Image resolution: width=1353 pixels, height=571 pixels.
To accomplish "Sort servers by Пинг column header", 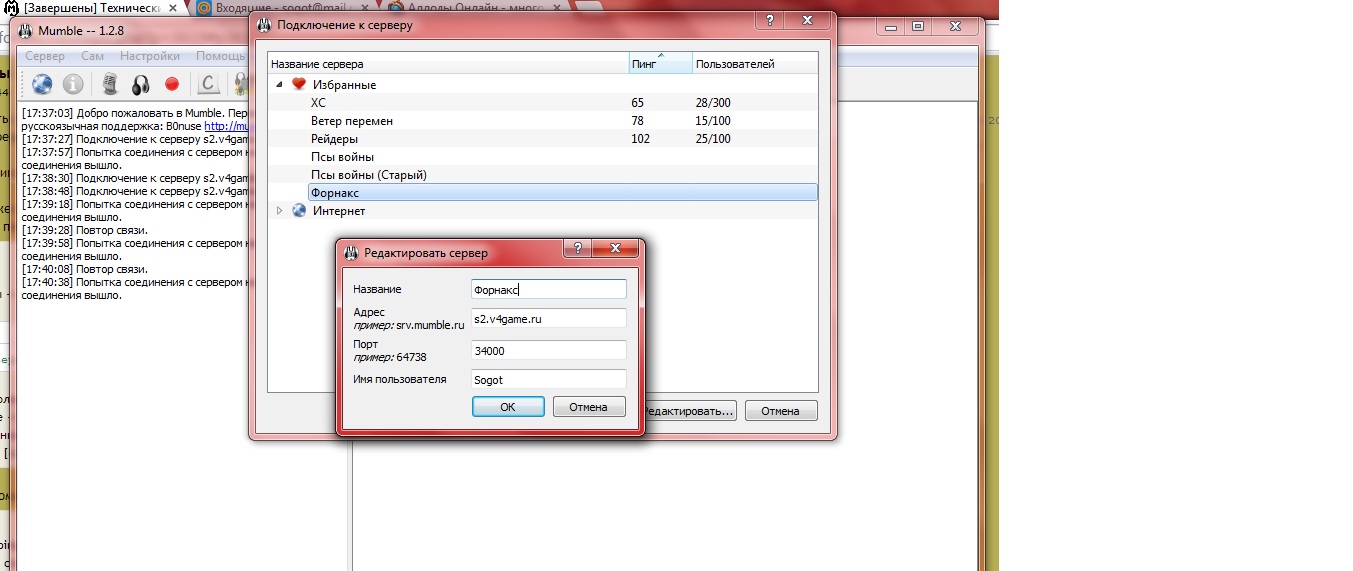I will (660, 64).
